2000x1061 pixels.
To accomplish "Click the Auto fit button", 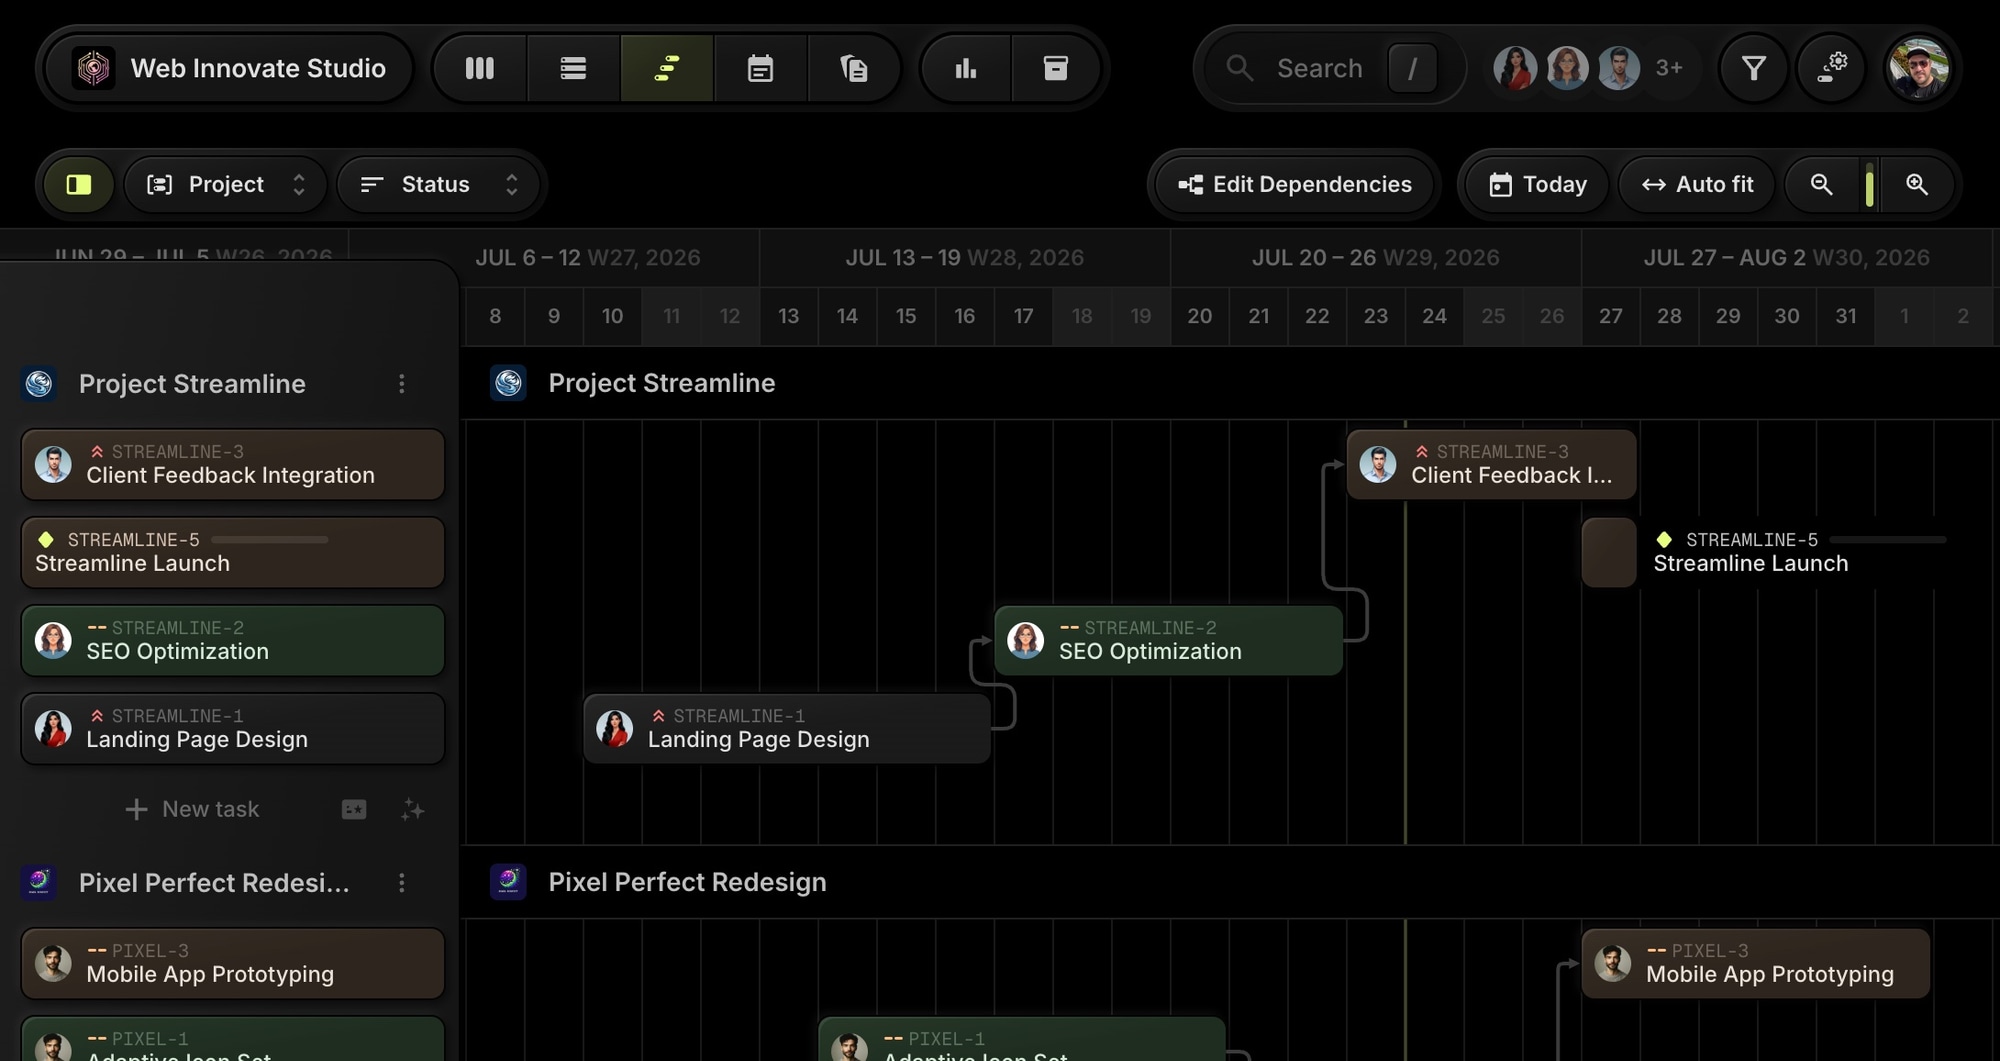I will (1697, 184).
